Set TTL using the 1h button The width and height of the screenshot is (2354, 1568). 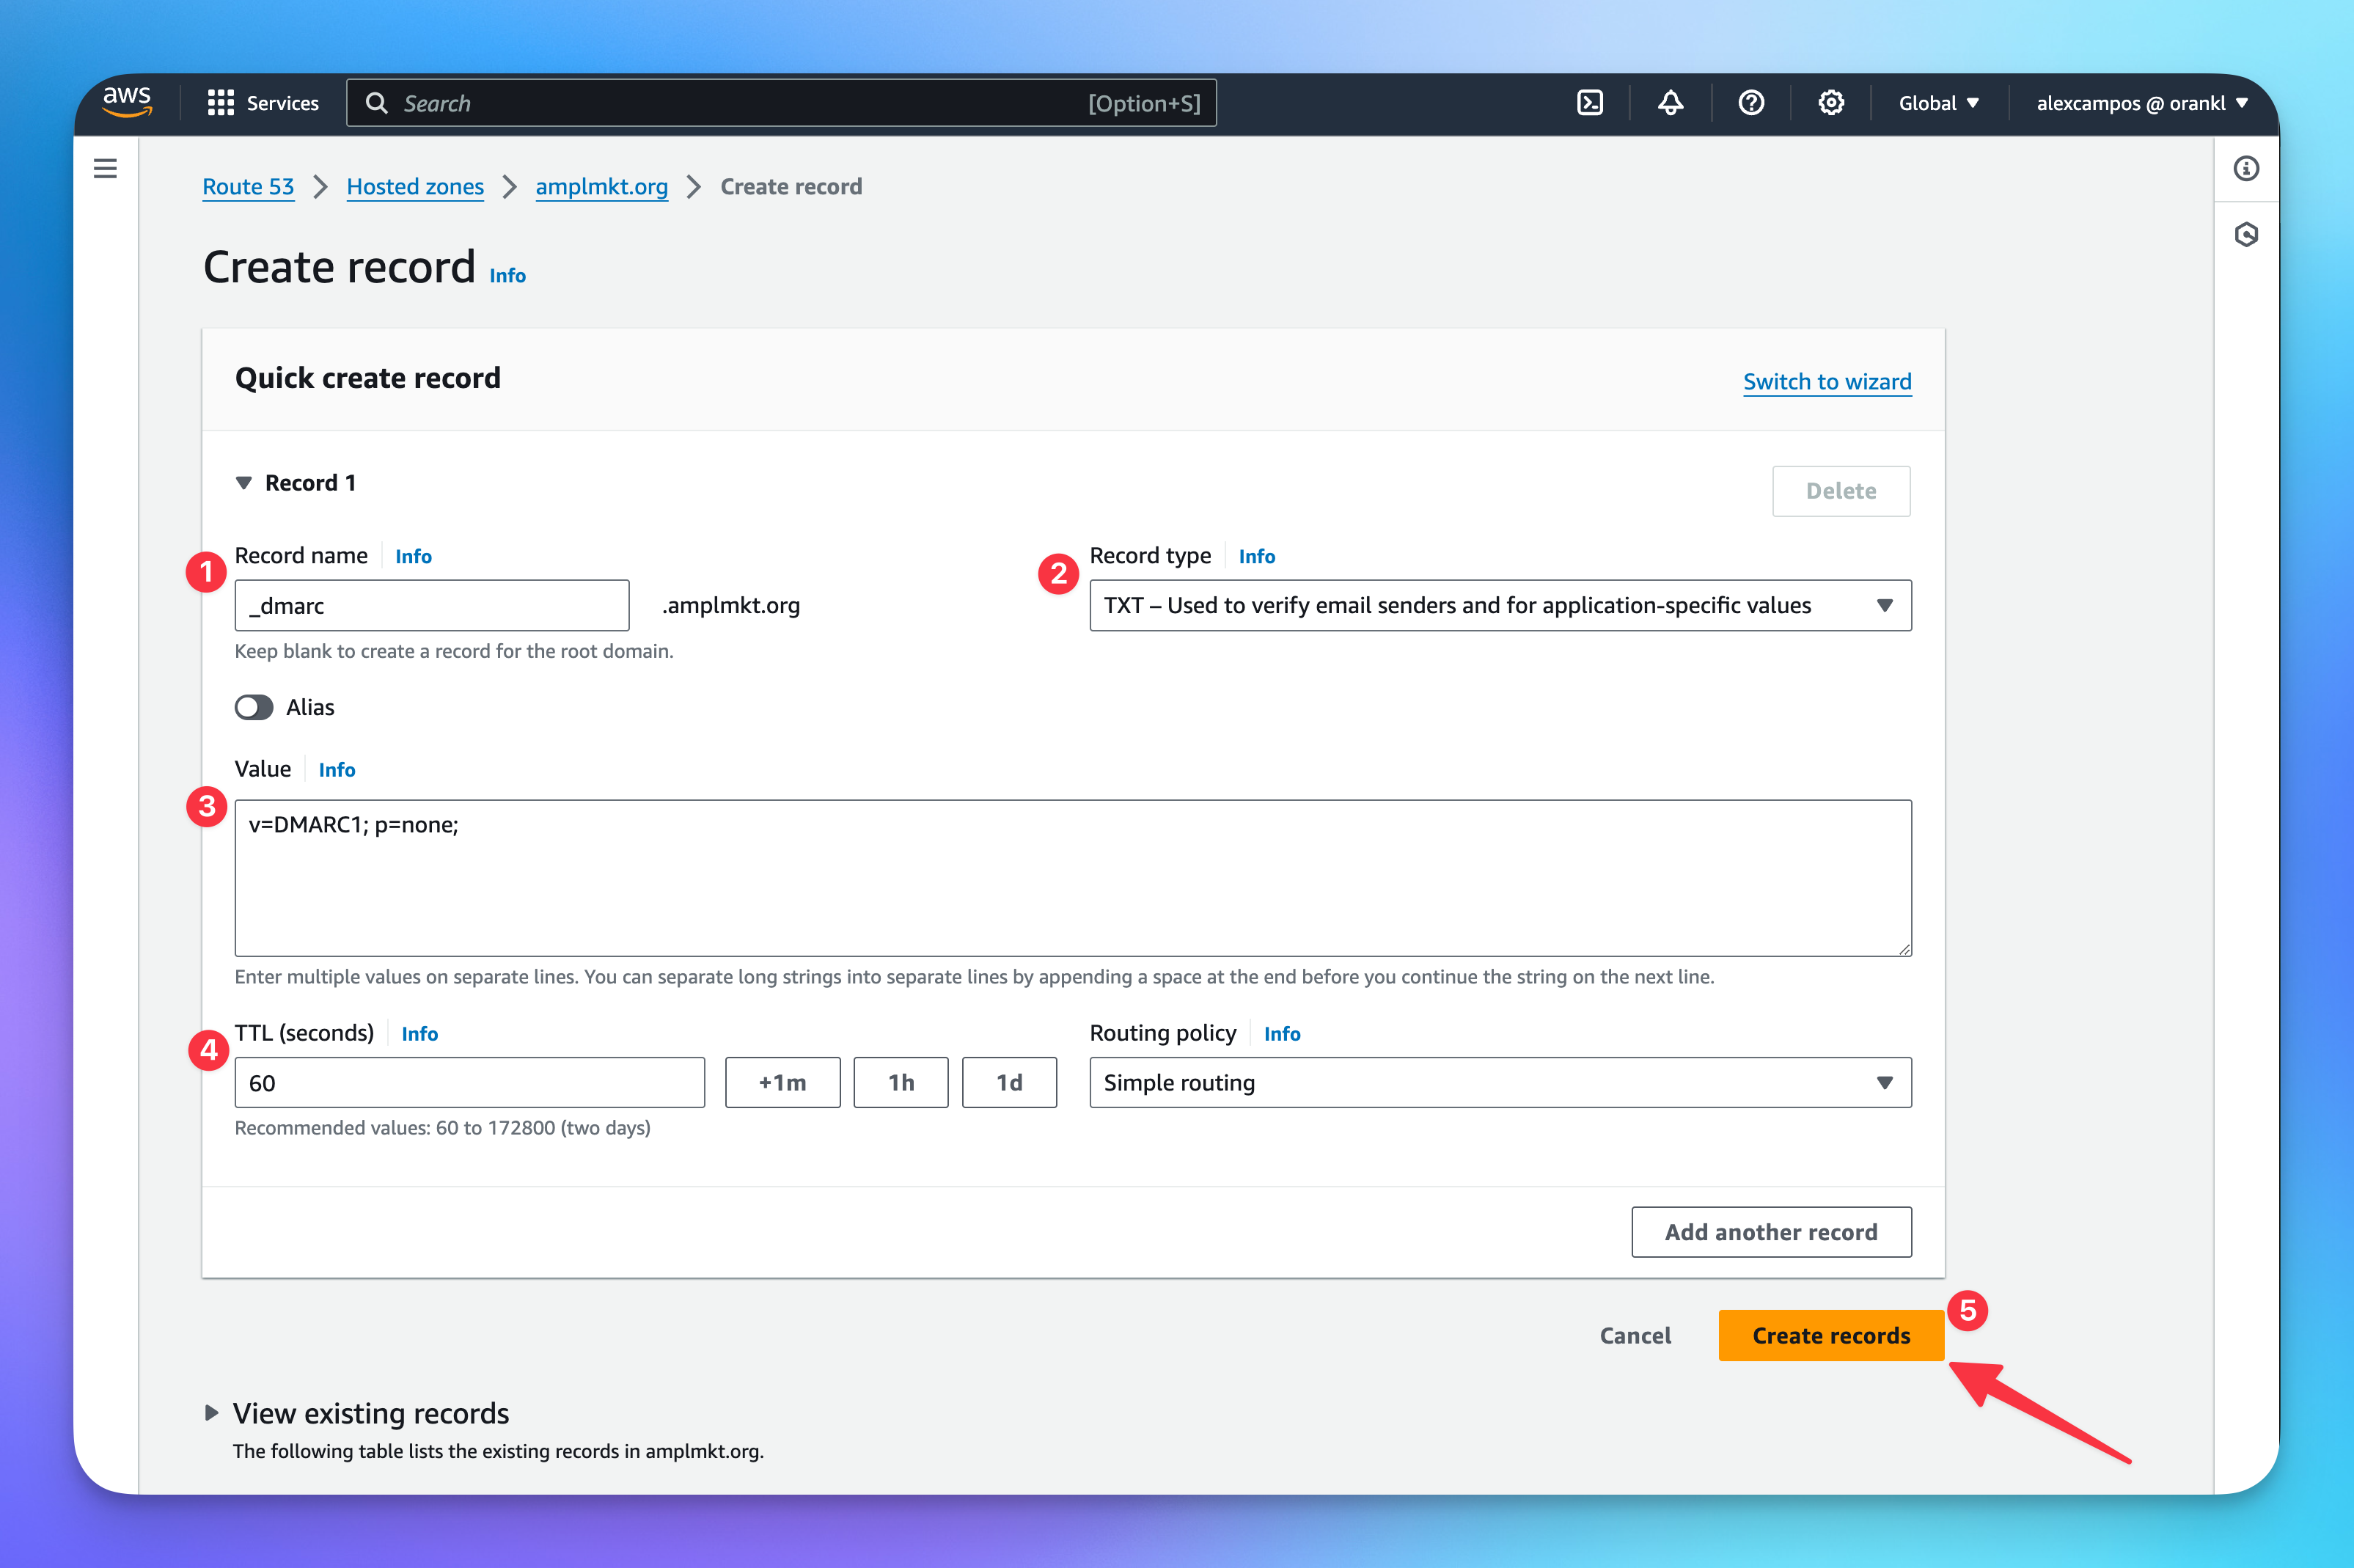pyautogui.click(x=900, y=1082)
